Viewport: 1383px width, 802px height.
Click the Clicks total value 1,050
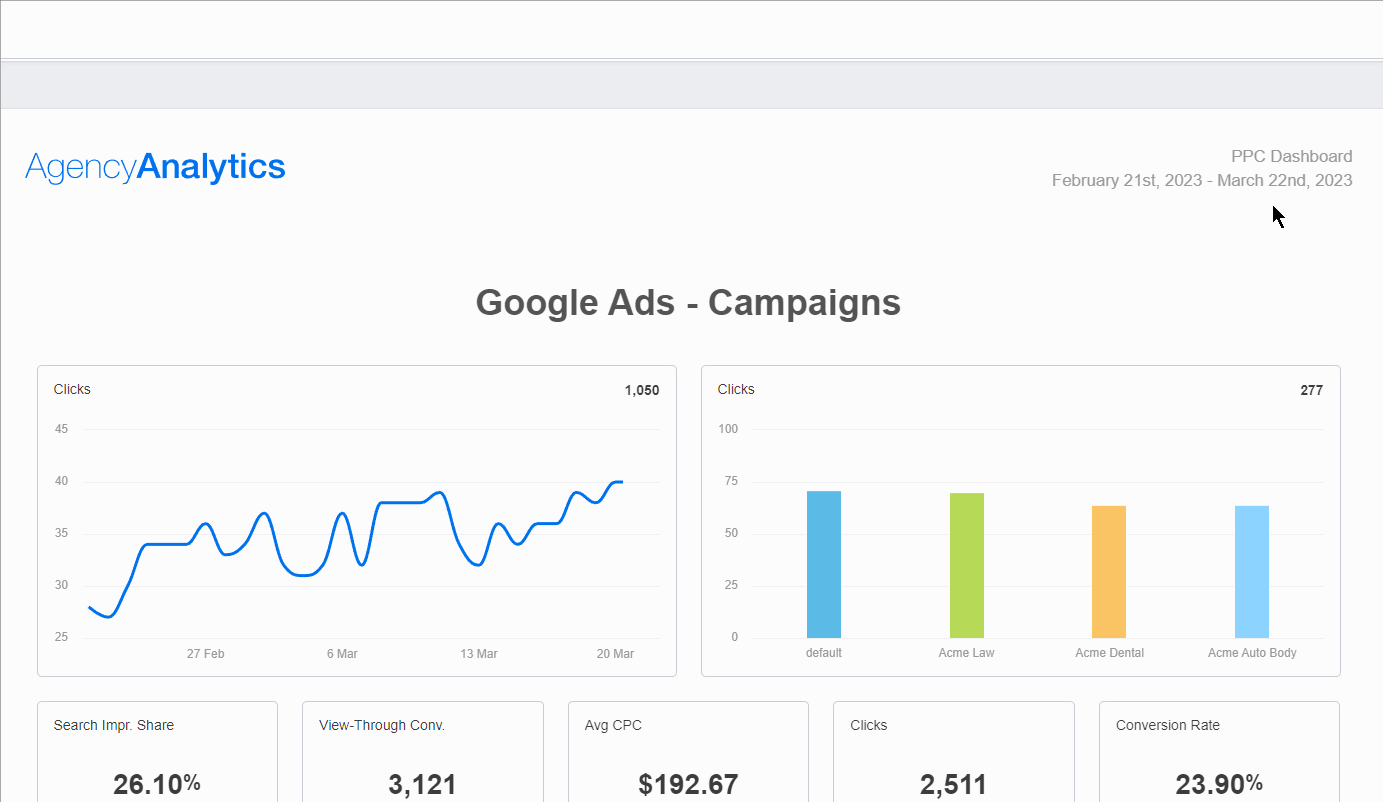pyautogui.click(x=644, y=390)
